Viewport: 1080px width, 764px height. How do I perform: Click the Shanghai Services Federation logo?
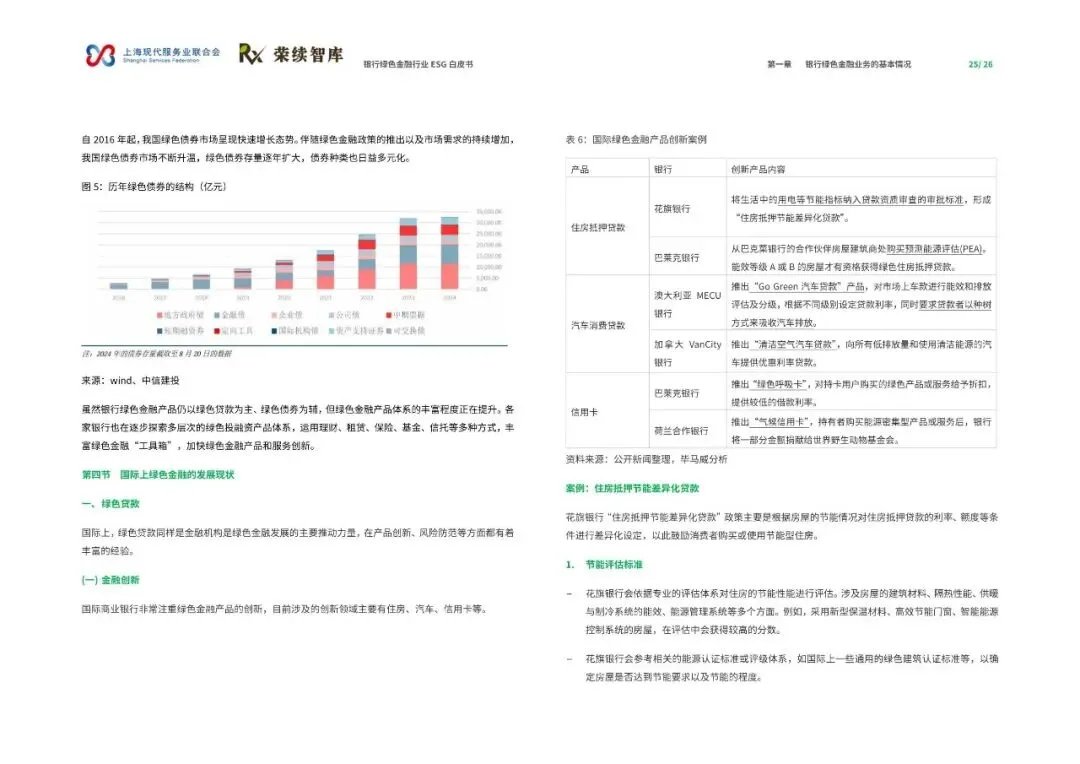[x=152, y=55]
